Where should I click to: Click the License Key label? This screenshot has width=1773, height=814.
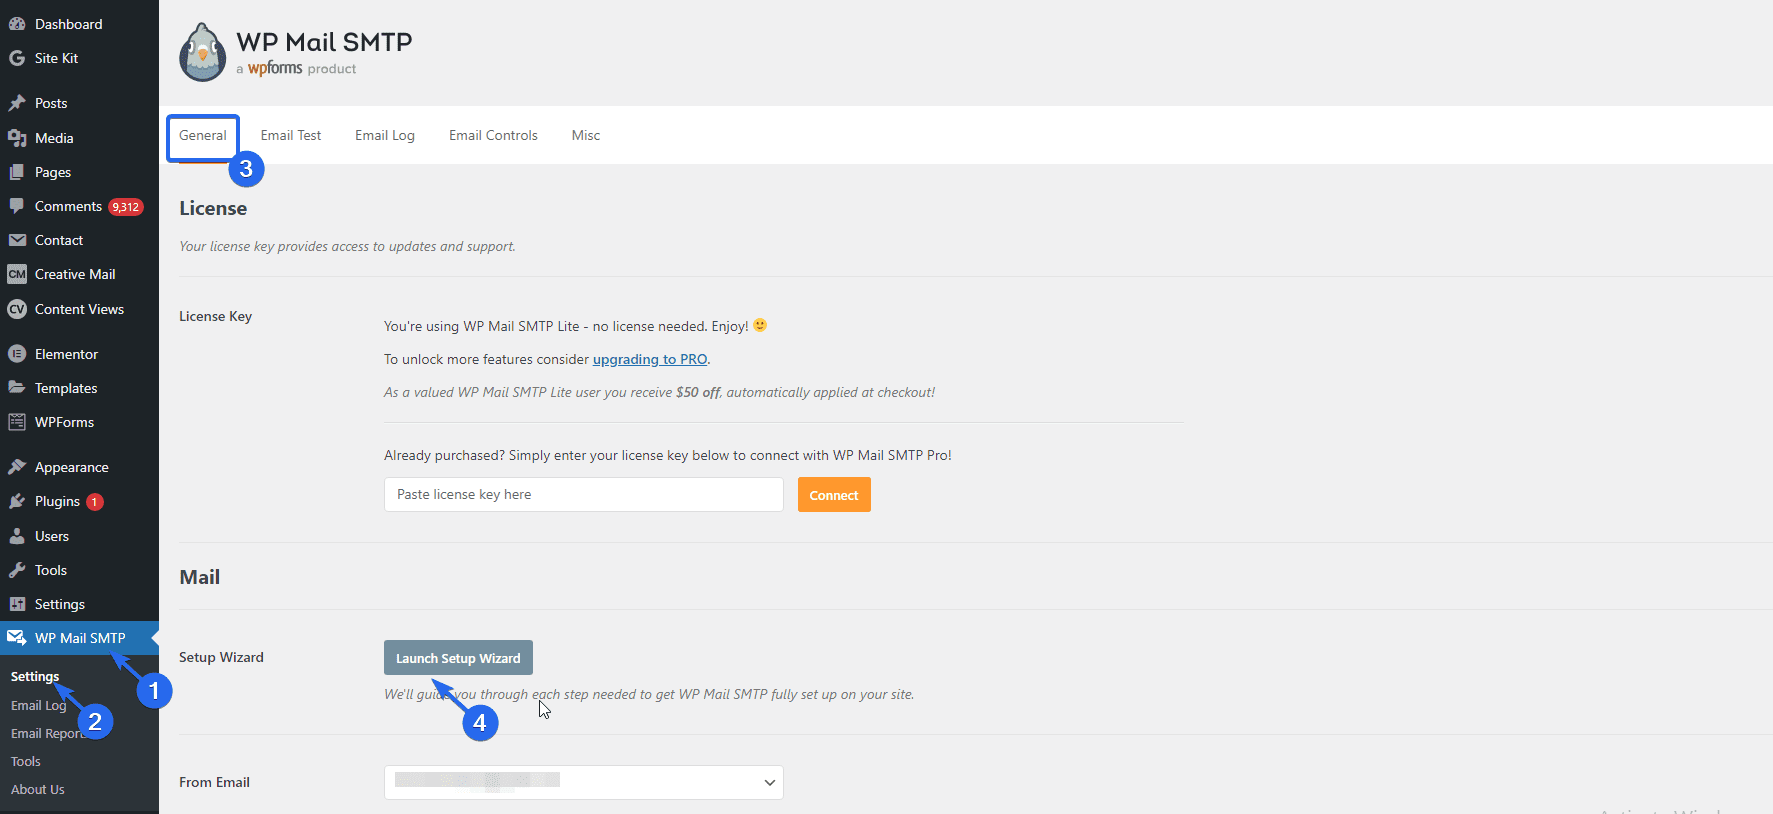click(x=215, y=316)
